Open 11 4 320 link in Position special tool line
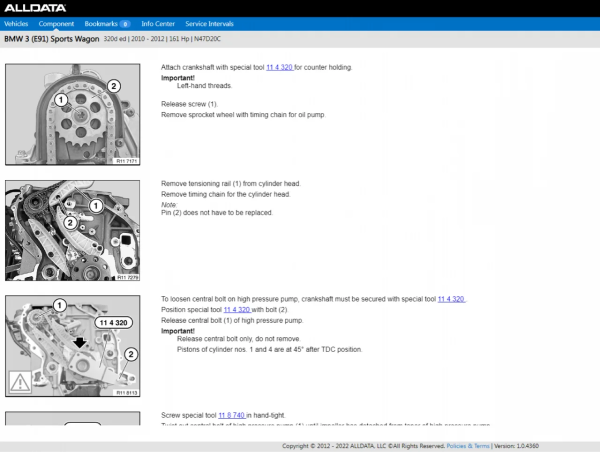600x452 pixels. (236, 310)
